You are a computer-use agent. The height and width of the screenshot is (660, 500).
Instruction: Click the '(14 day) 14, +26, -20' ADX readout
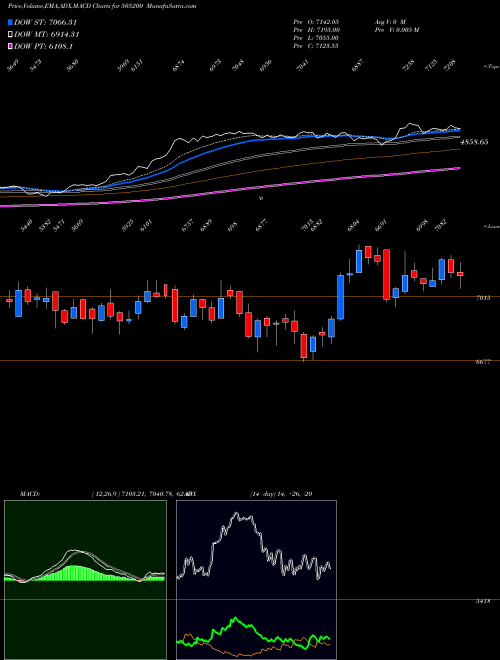click(x=281, y=494)
